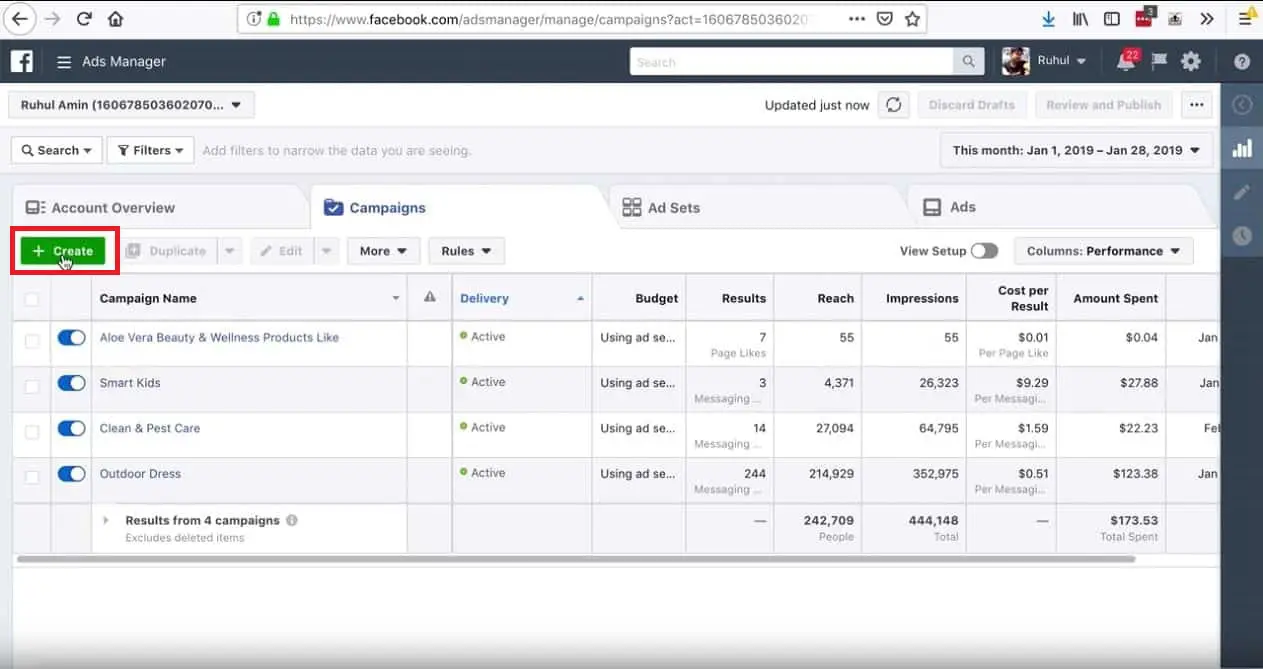Screen dimensions: 1263x669
Task: Open the settings gear icon in header
Action: point(1190,61)
